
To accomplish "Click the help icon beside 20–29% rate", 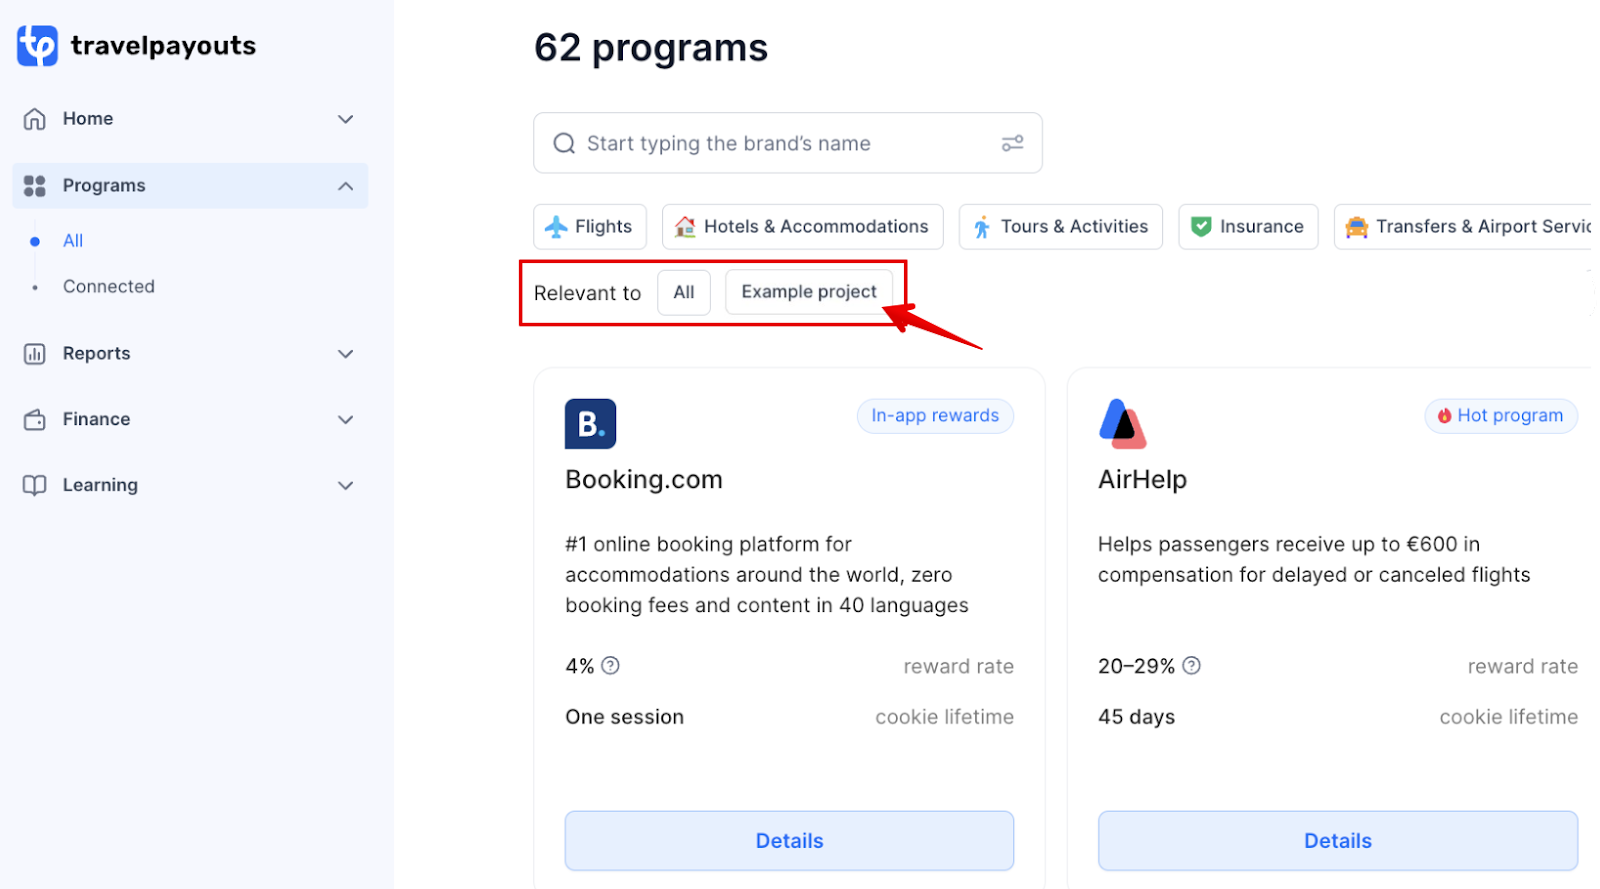I will (x=1191, y=666).
